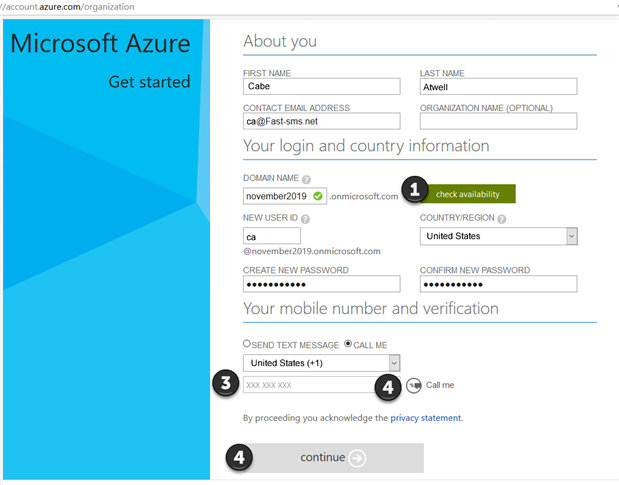Click the Domain Name field with november2019

click(285, 196)
